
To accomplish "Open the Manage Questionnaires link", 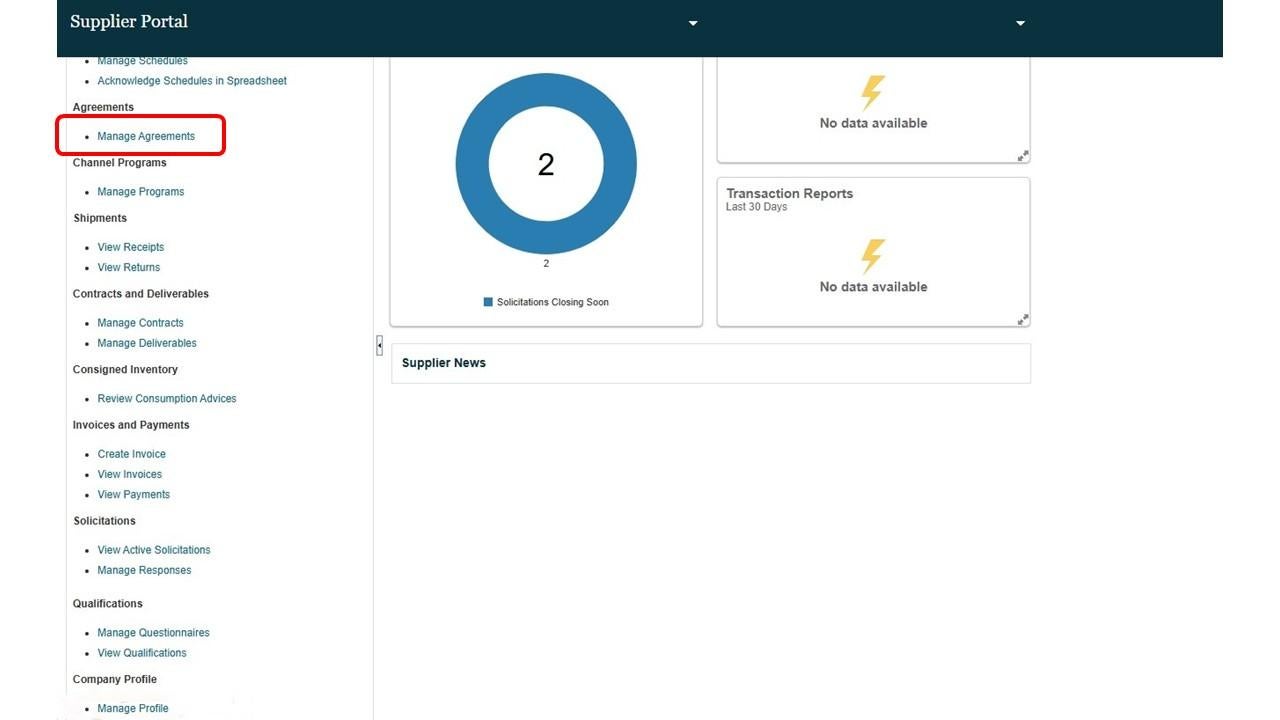I will pyautogui.click(x=153, y=633).
